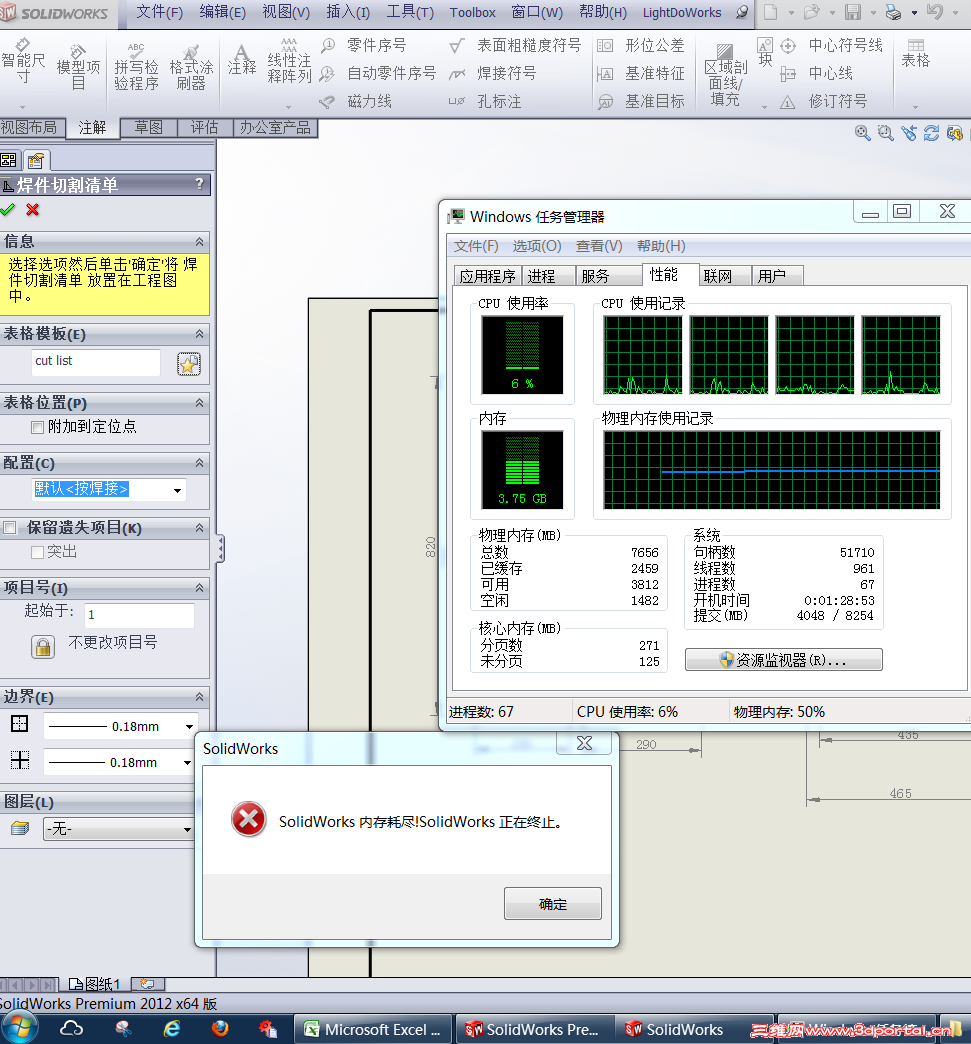
Task: Open the Toolbox menu
Action: [x=472, y=12]
